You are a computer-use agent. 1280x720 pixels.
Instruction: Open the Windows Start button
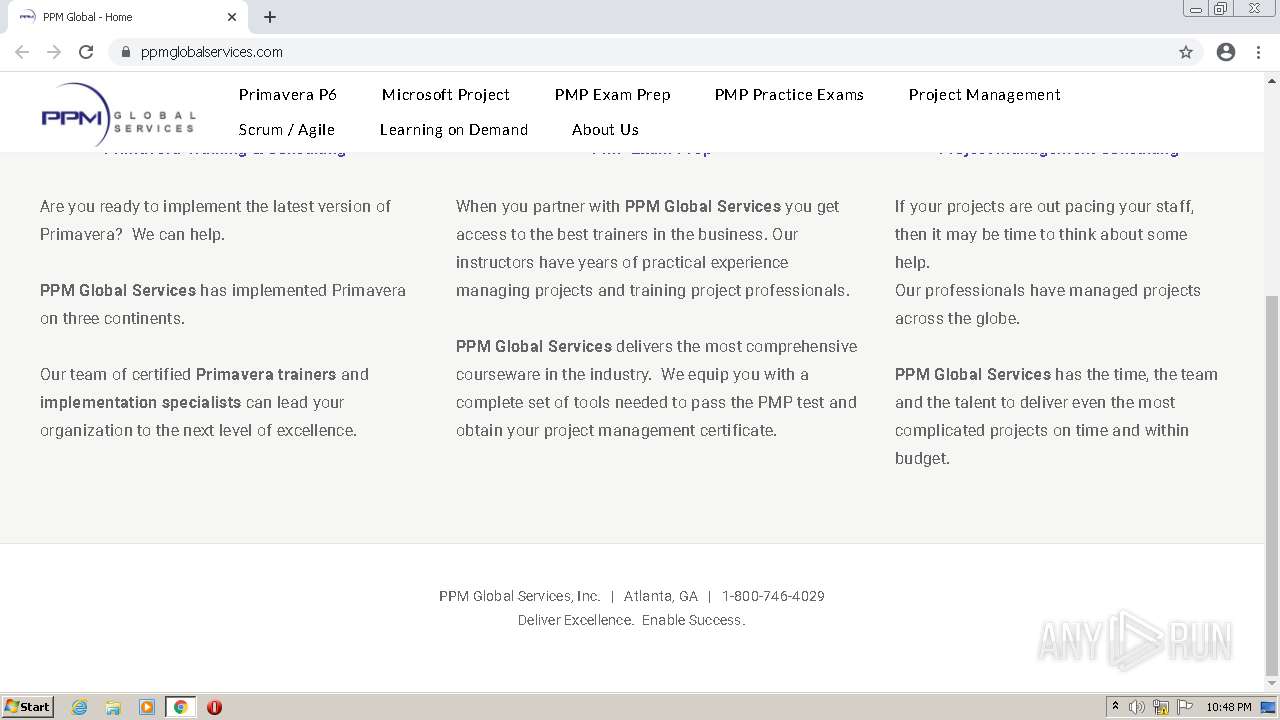pos(28,706)
